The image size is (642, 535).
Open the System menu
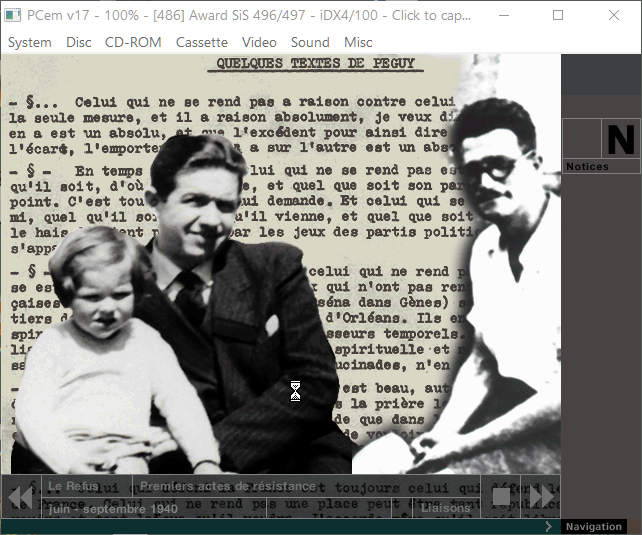[x=29, y=42]
